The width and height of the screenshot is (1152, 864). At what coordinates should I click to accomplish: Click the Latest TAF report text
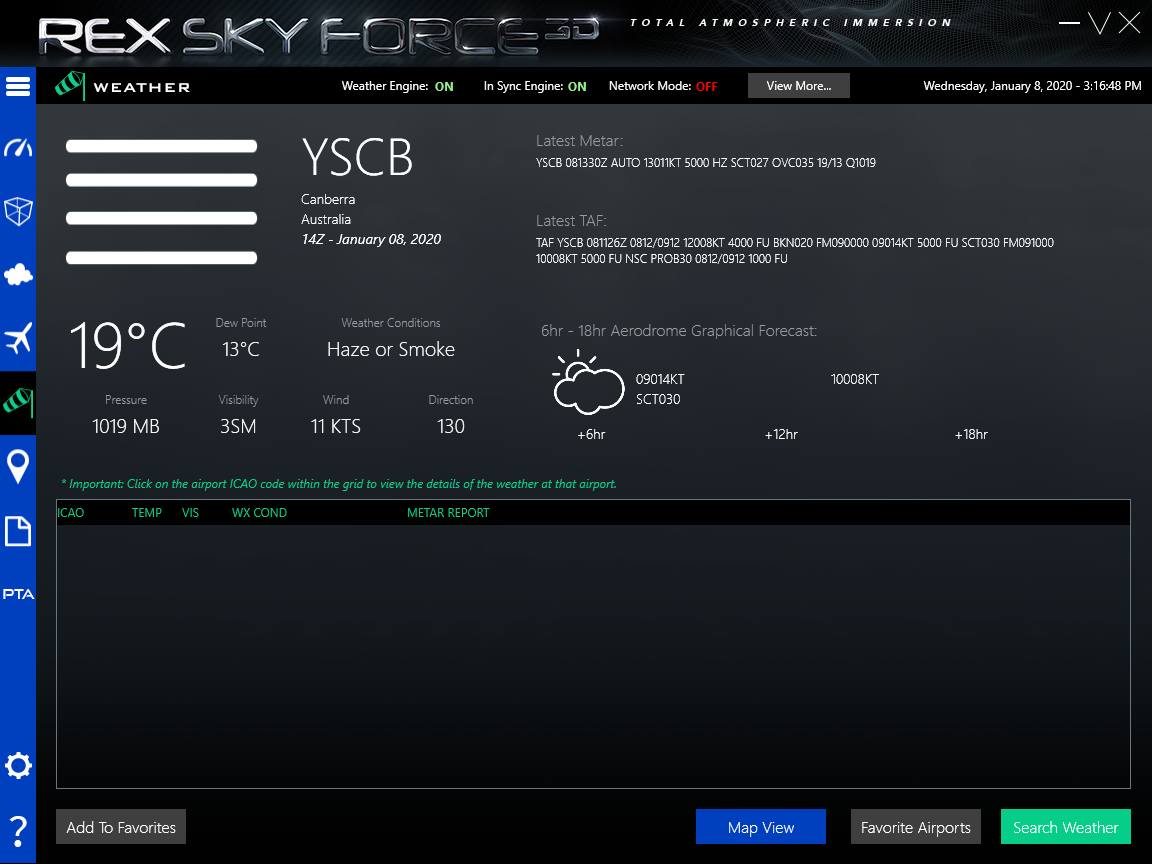[x=794, y=251]
